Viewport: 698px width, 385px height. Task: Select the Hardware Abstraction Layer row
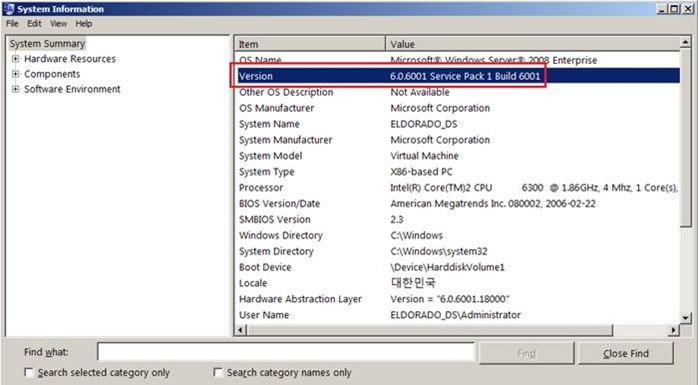(457, 299)
